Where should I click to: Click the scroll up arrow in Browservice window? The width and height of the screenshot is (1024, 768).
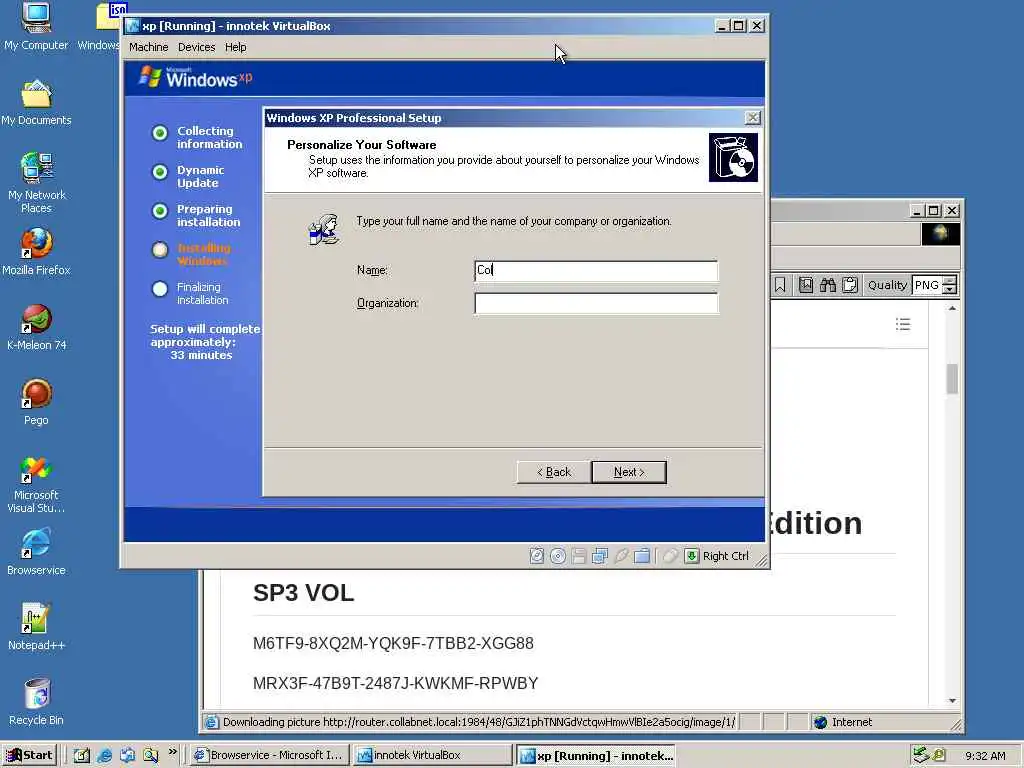[952, 308]
